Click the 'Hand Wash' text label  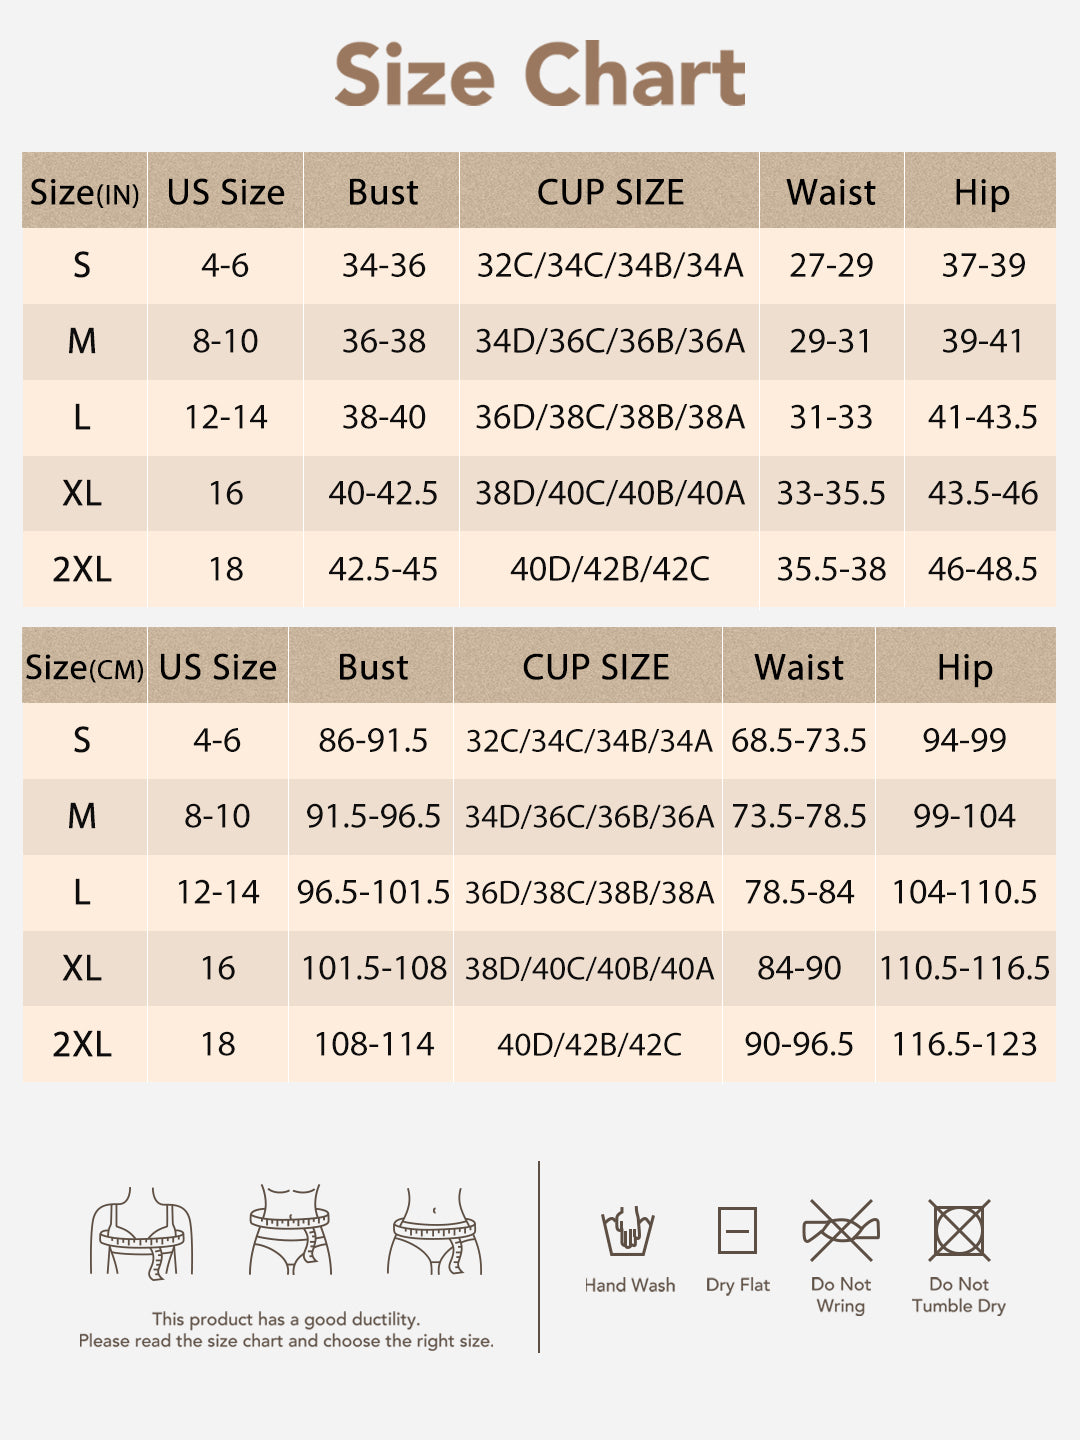point(630,1286)
